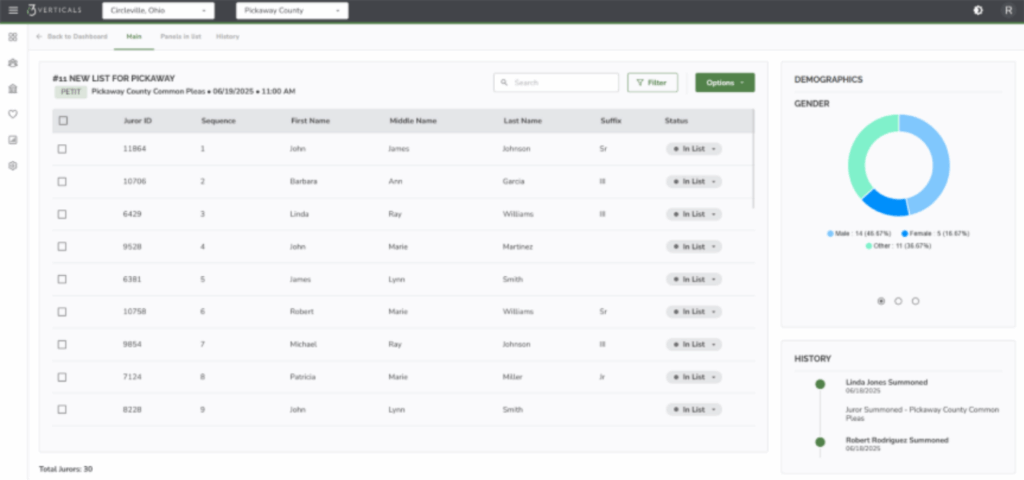Open the Pickaway County dropdown
Screen dimensions: 1024x480
click(291, 10)
